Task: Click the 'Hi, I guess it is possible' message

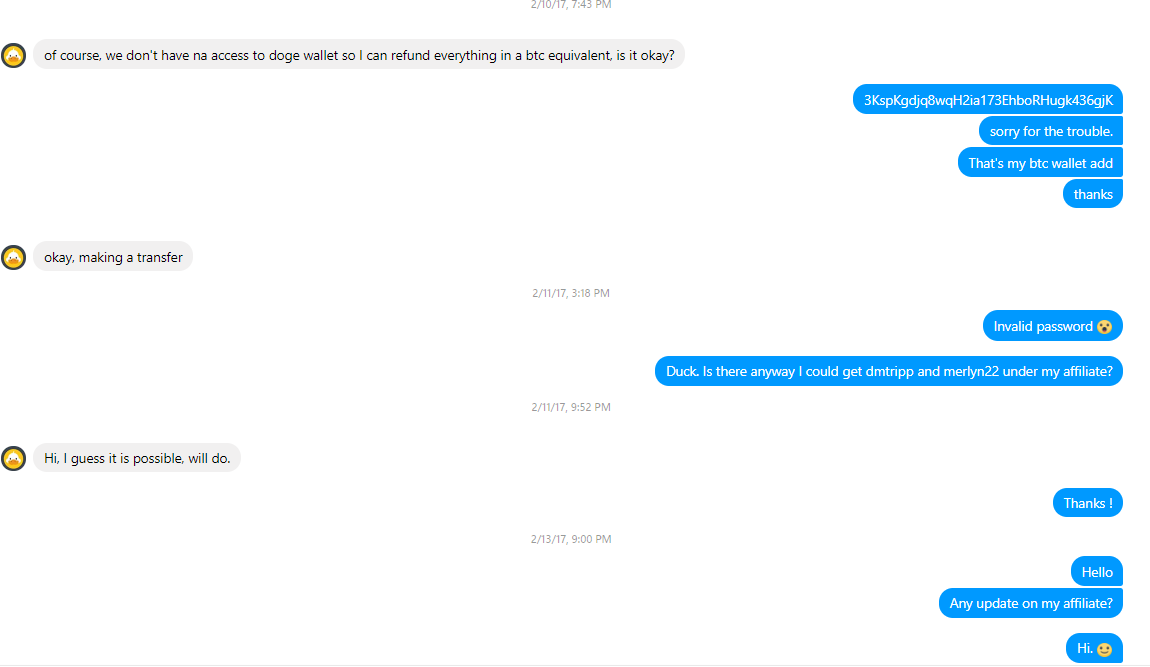Action: pyautogui.click(x=137, y=458)
